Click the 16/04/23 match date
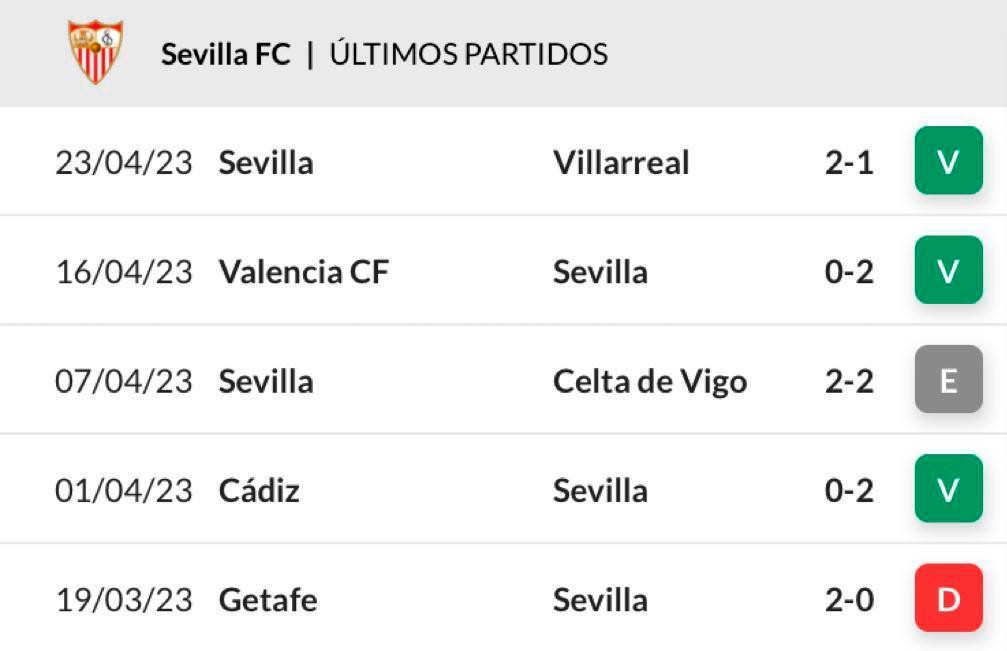Viewport: 1007px width, 651px height. click(124, 272)
